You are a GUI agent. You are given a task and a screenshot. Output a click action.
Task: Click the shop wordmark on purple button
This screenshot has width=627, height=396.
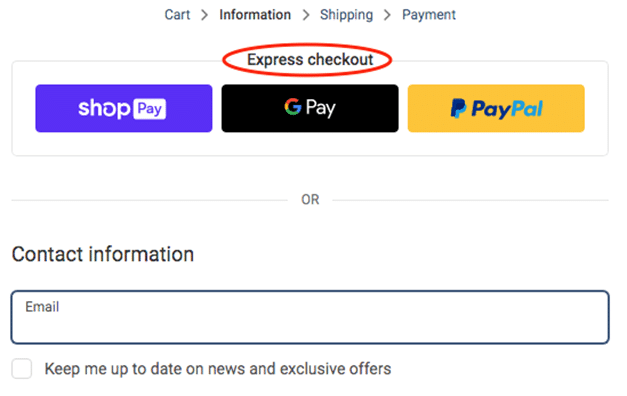pos(104,109)
